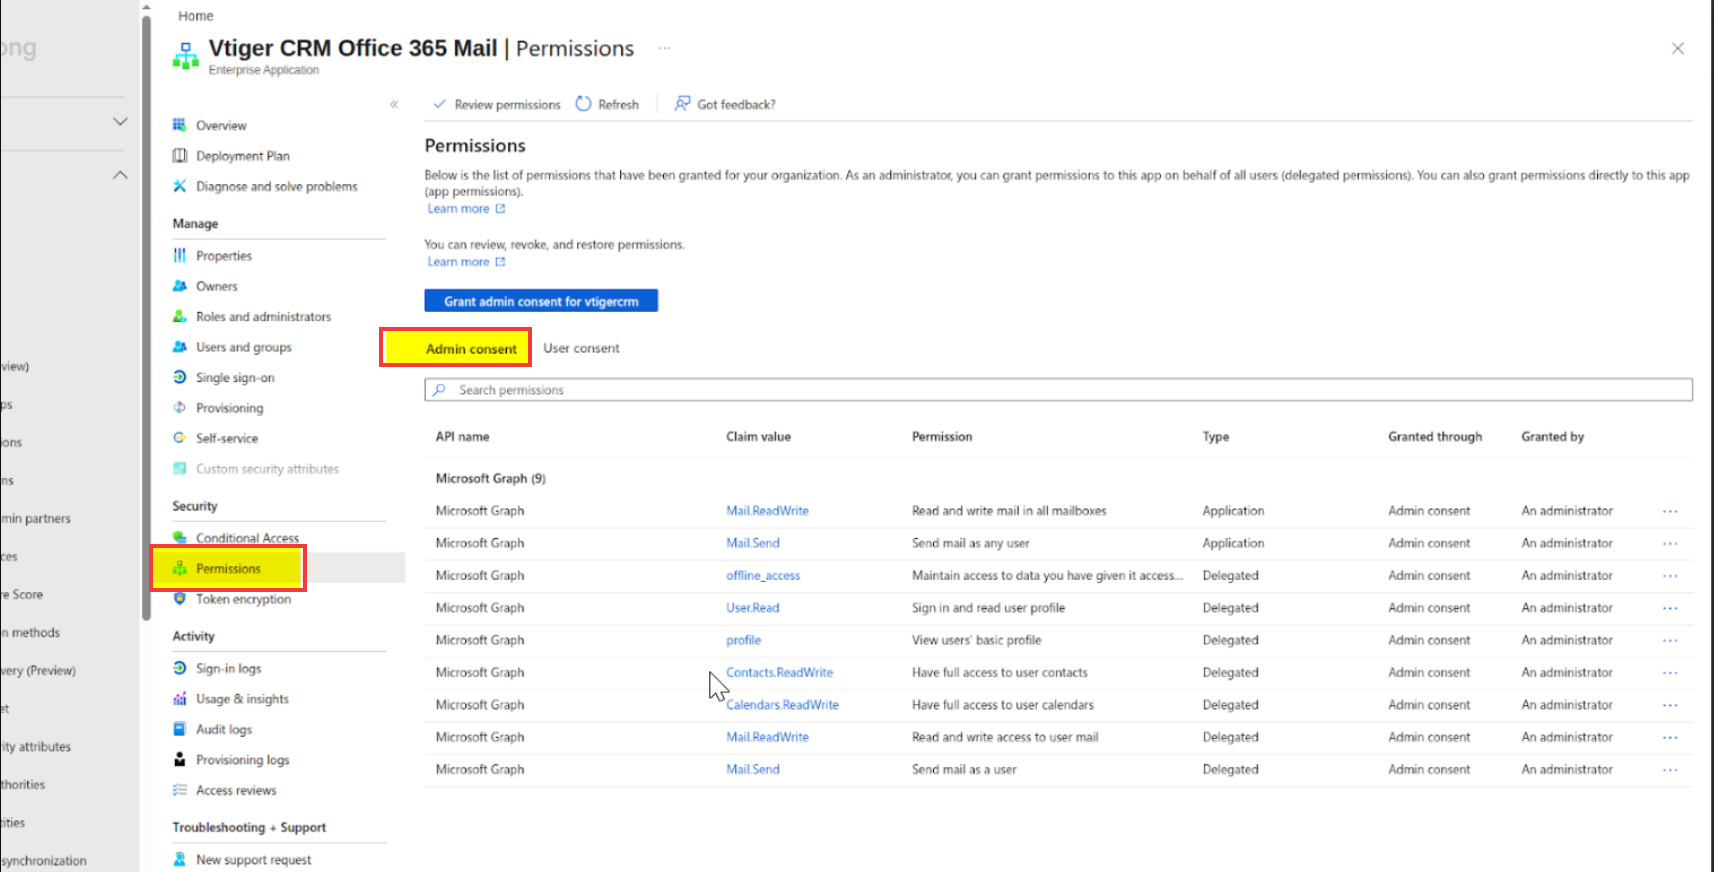This screenshot has width=1714, height=872.
Task: Click the Search permissions input field
Action: [1058, 390]
